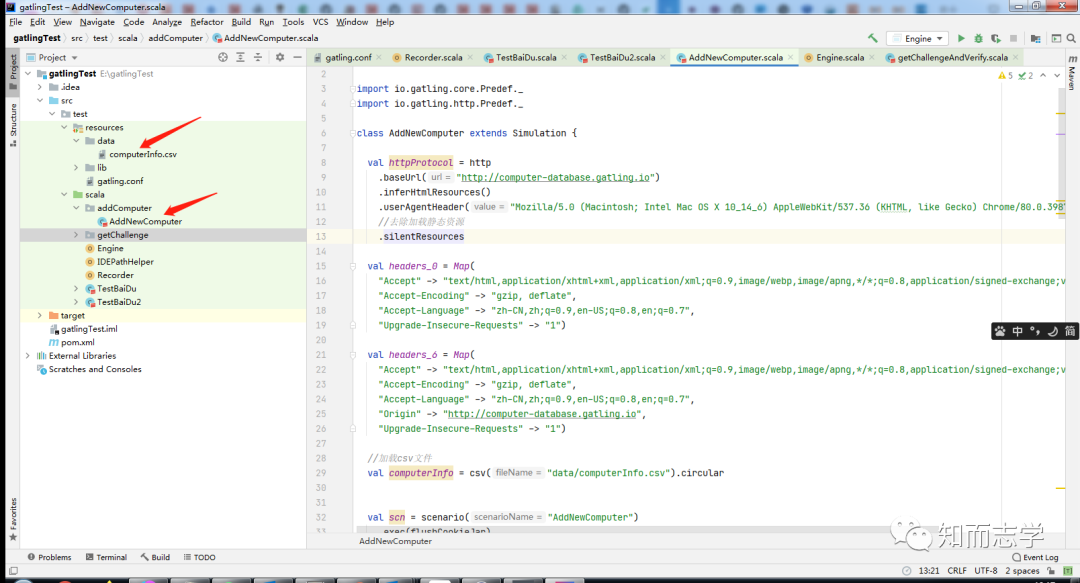
Task: Run the Engine configuration with green play icon
Action: [x=961, y=39]
